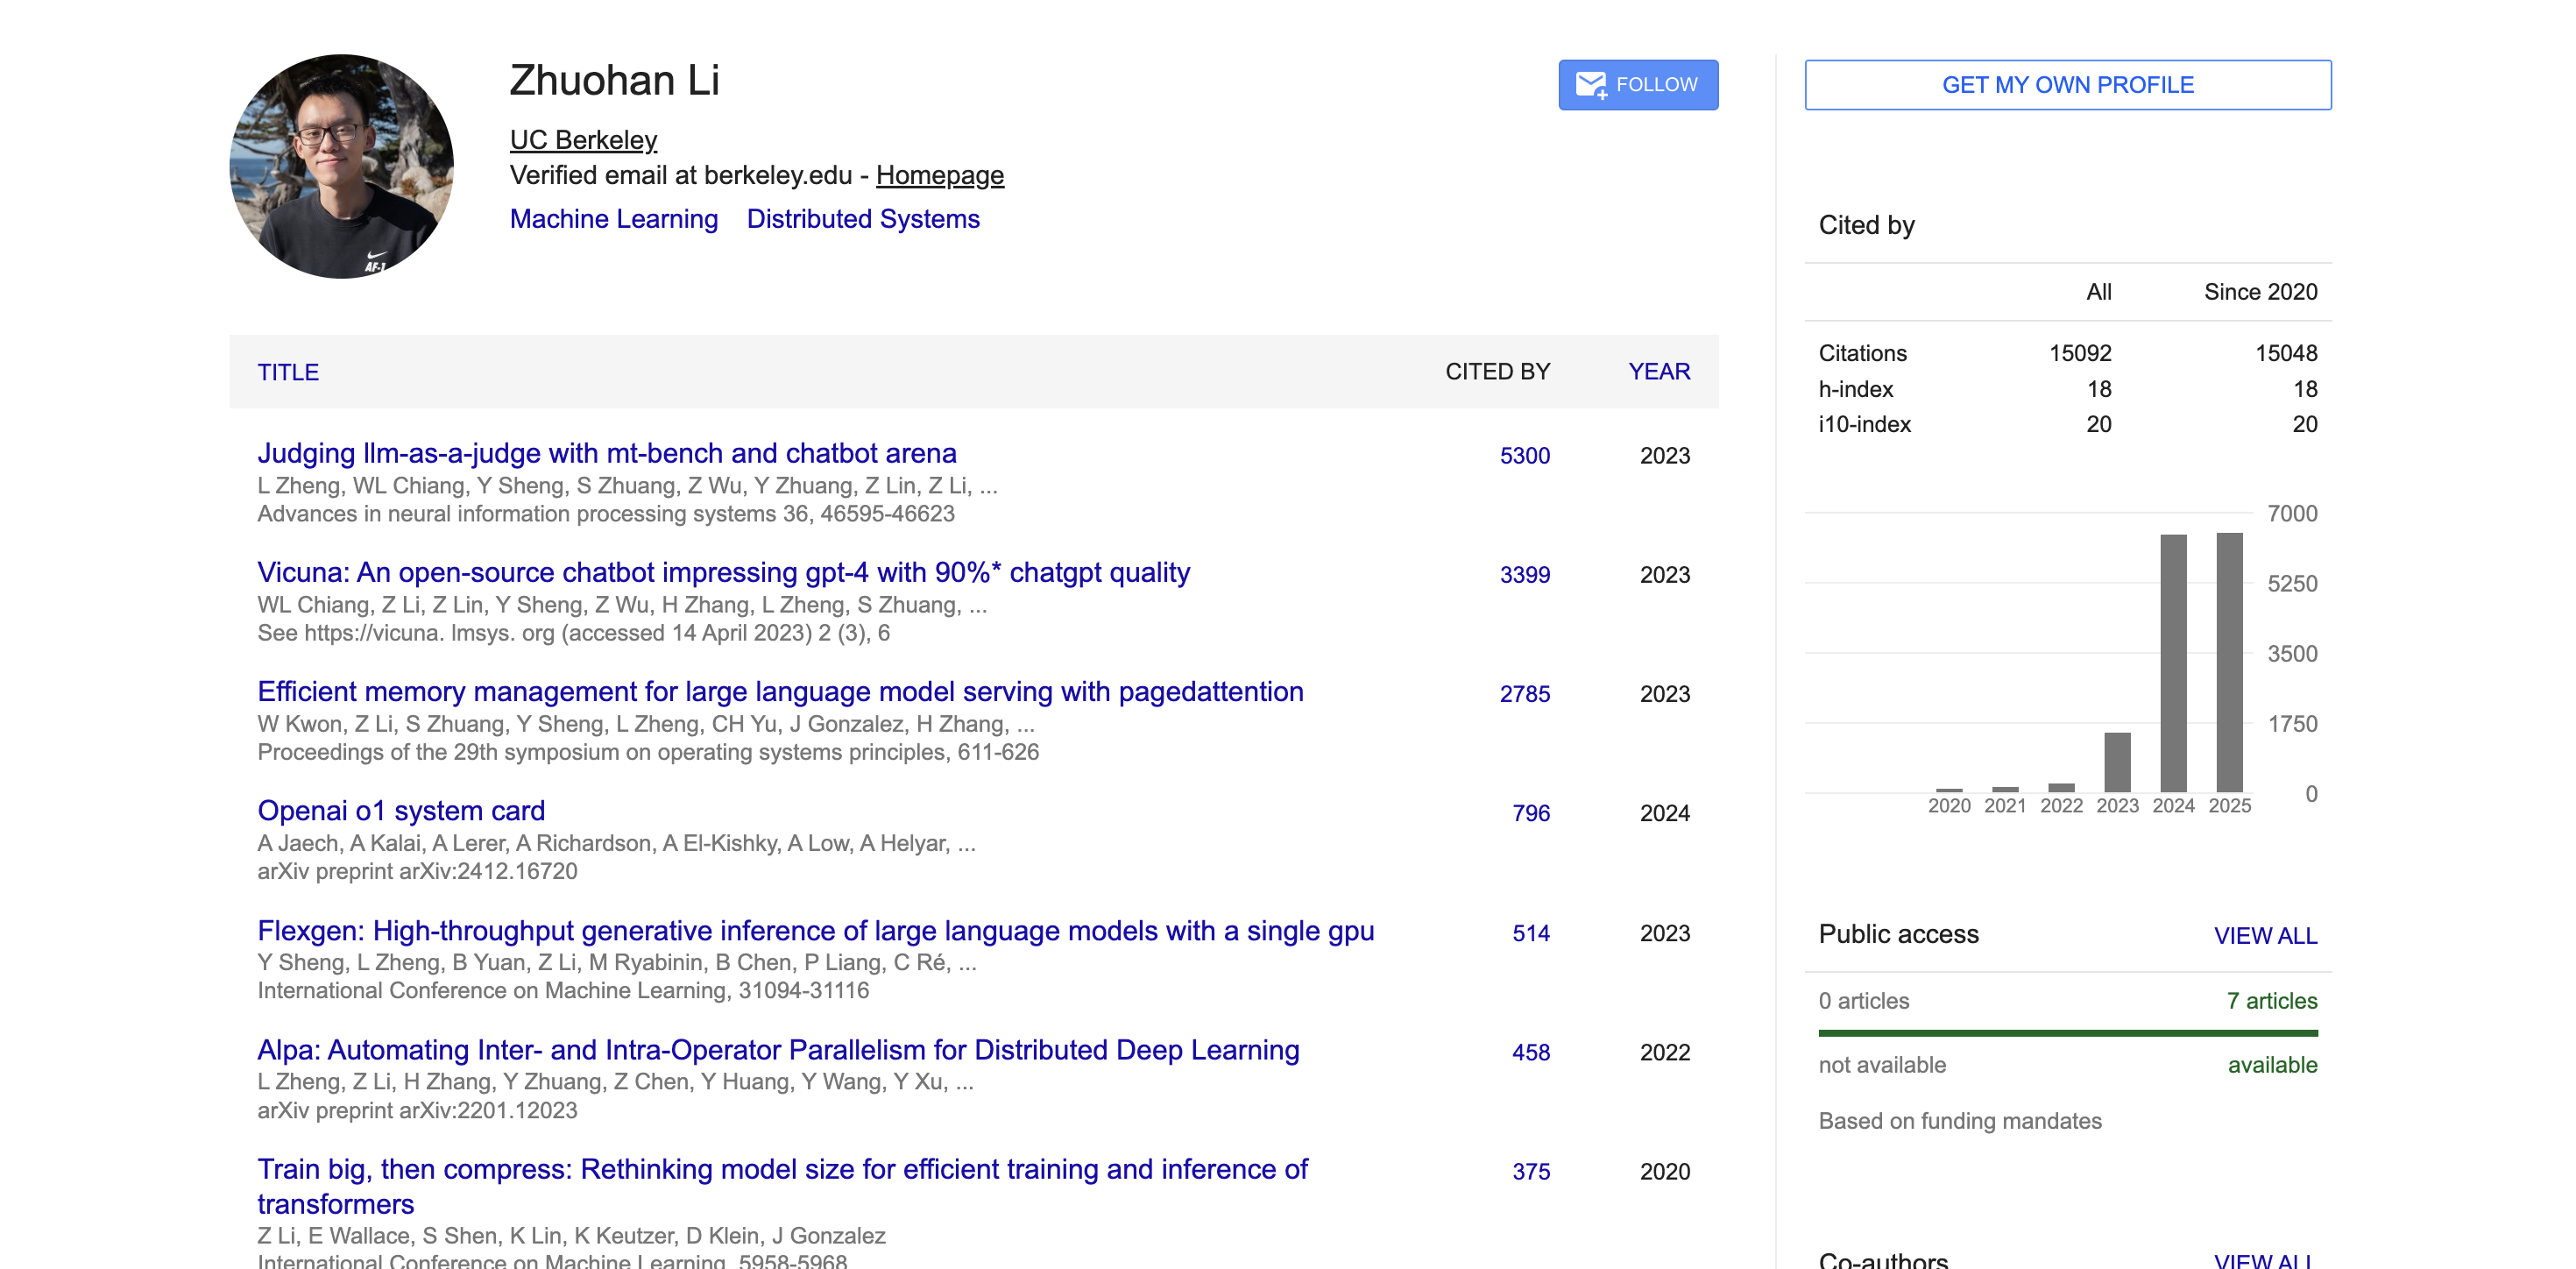This screenshot has width=2576, height=1269.
Task: Open the Alpa parallelism paper
Action: tap(777, 1050)
